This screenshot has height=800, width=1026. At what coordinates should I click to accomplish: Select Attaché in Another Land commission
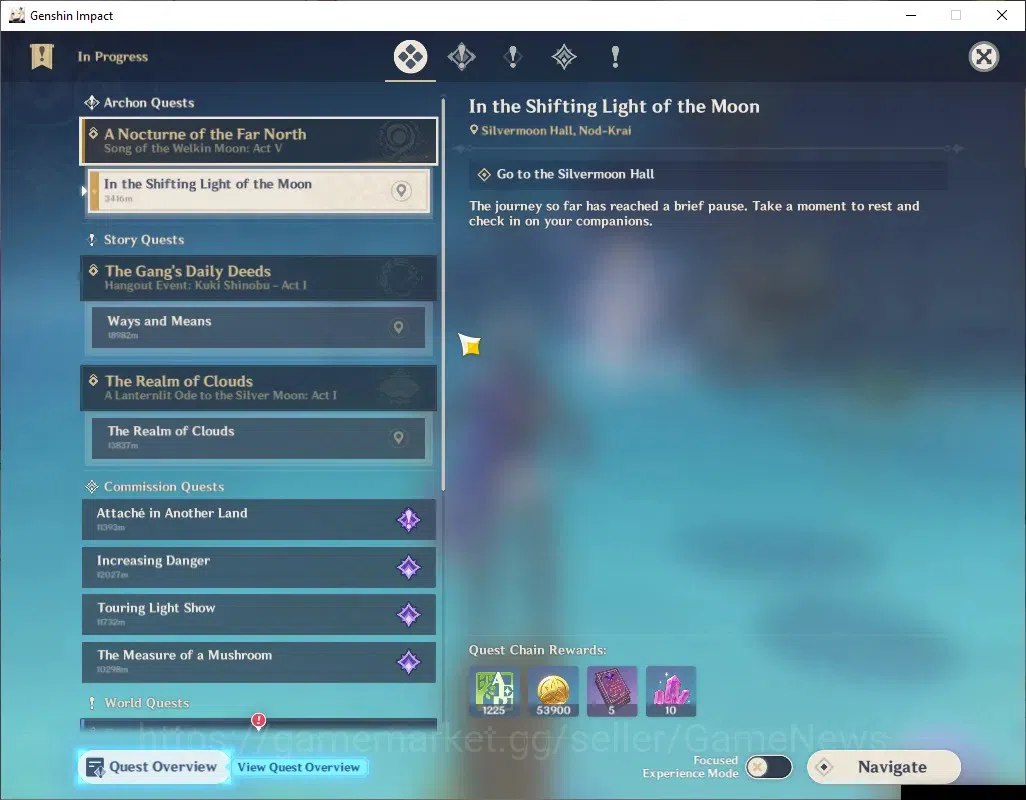(258, 519)
